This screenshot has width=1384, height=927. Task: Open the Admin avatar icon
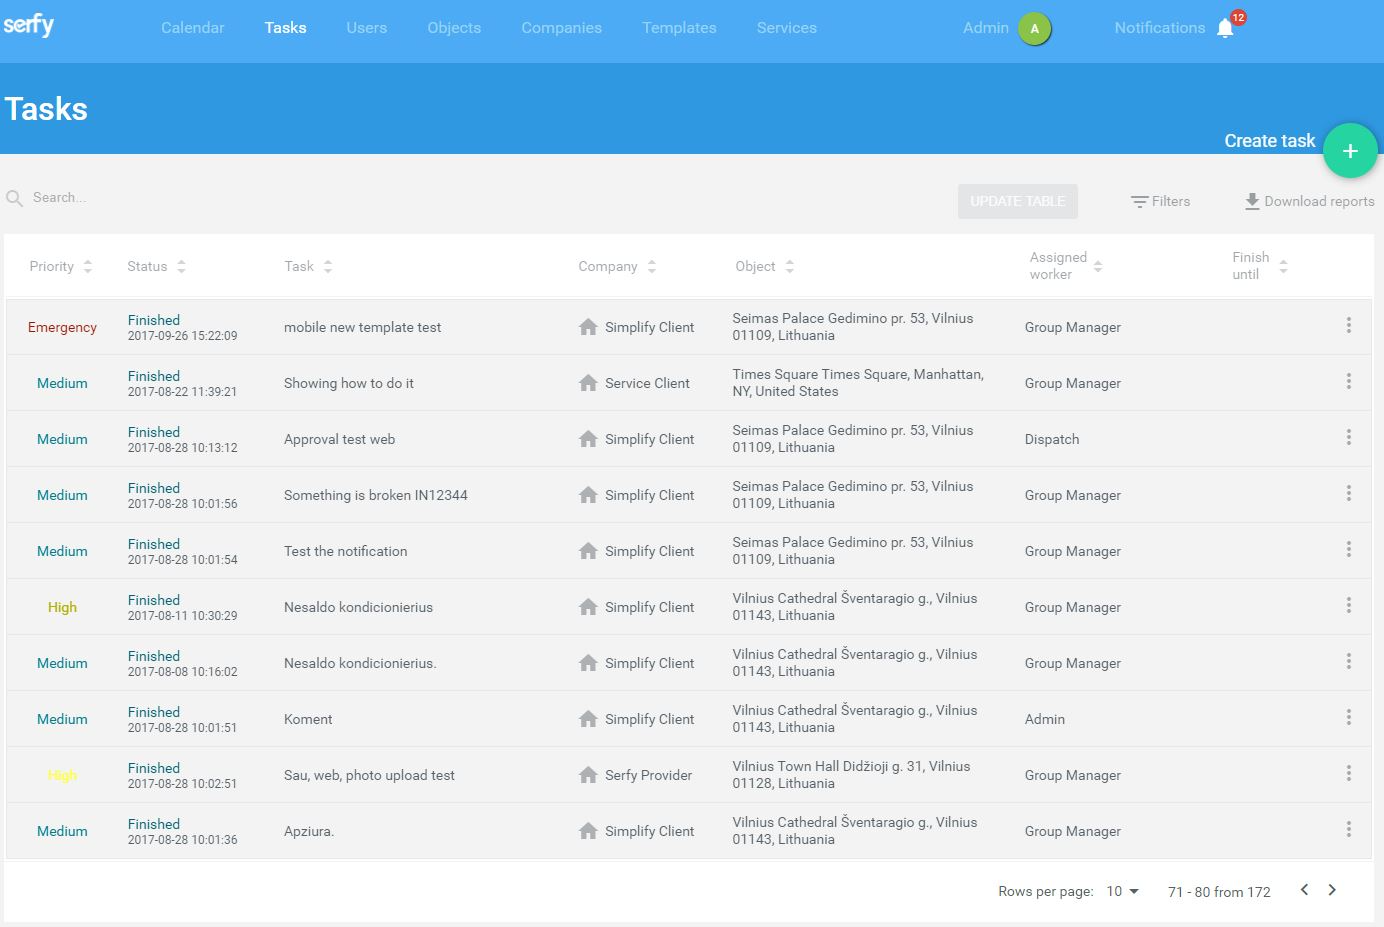(x=1035, y=27)
